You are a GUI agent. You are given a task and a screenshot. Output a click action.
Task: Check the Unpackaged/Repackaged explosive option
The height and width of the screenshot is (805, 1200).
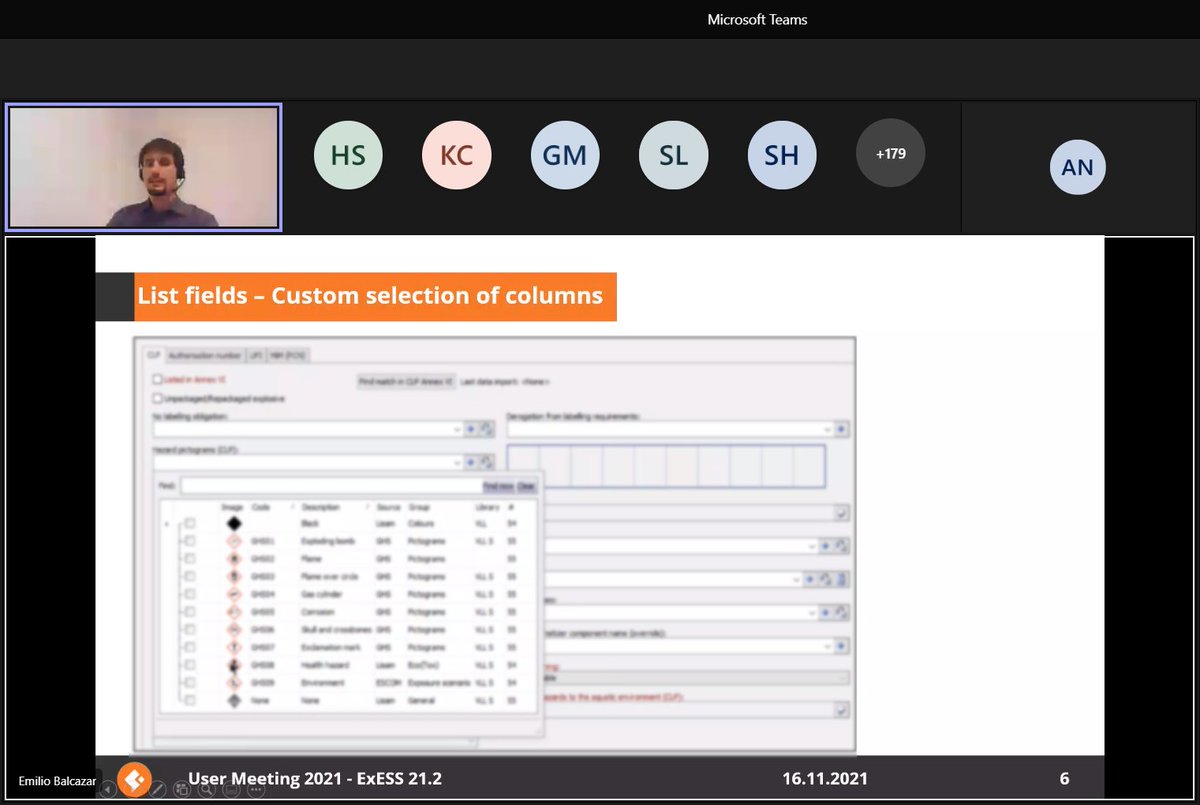click(x=158, y=398)
